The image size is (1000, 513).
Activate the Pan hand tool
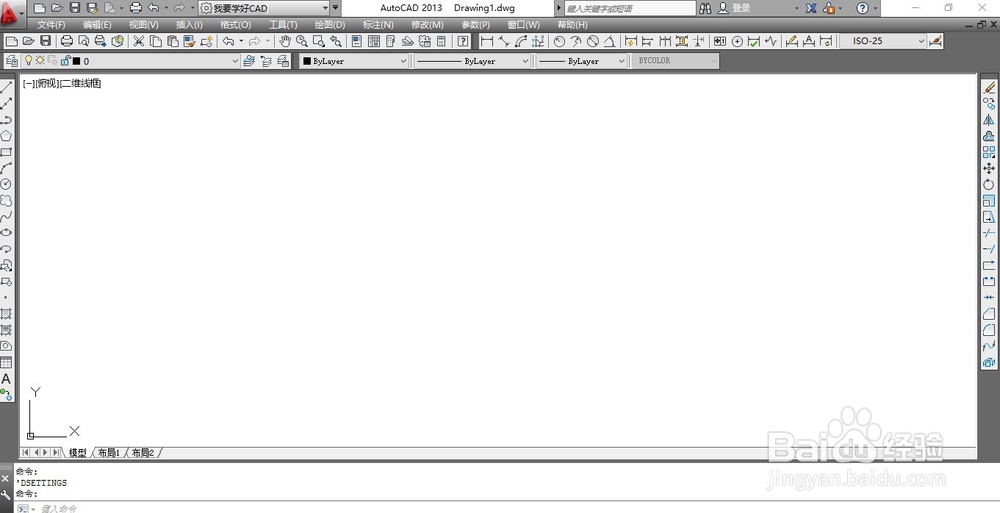tap(284, 41)
